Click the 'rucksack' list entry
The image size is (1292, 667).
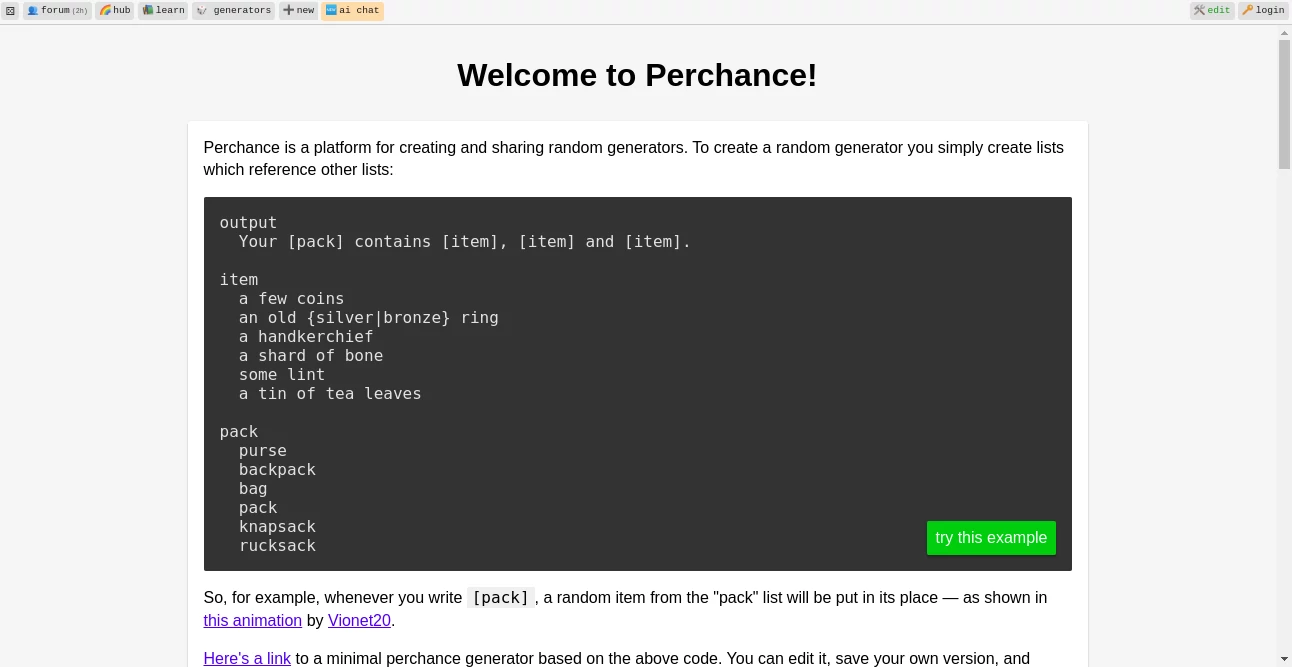[277, 545]
